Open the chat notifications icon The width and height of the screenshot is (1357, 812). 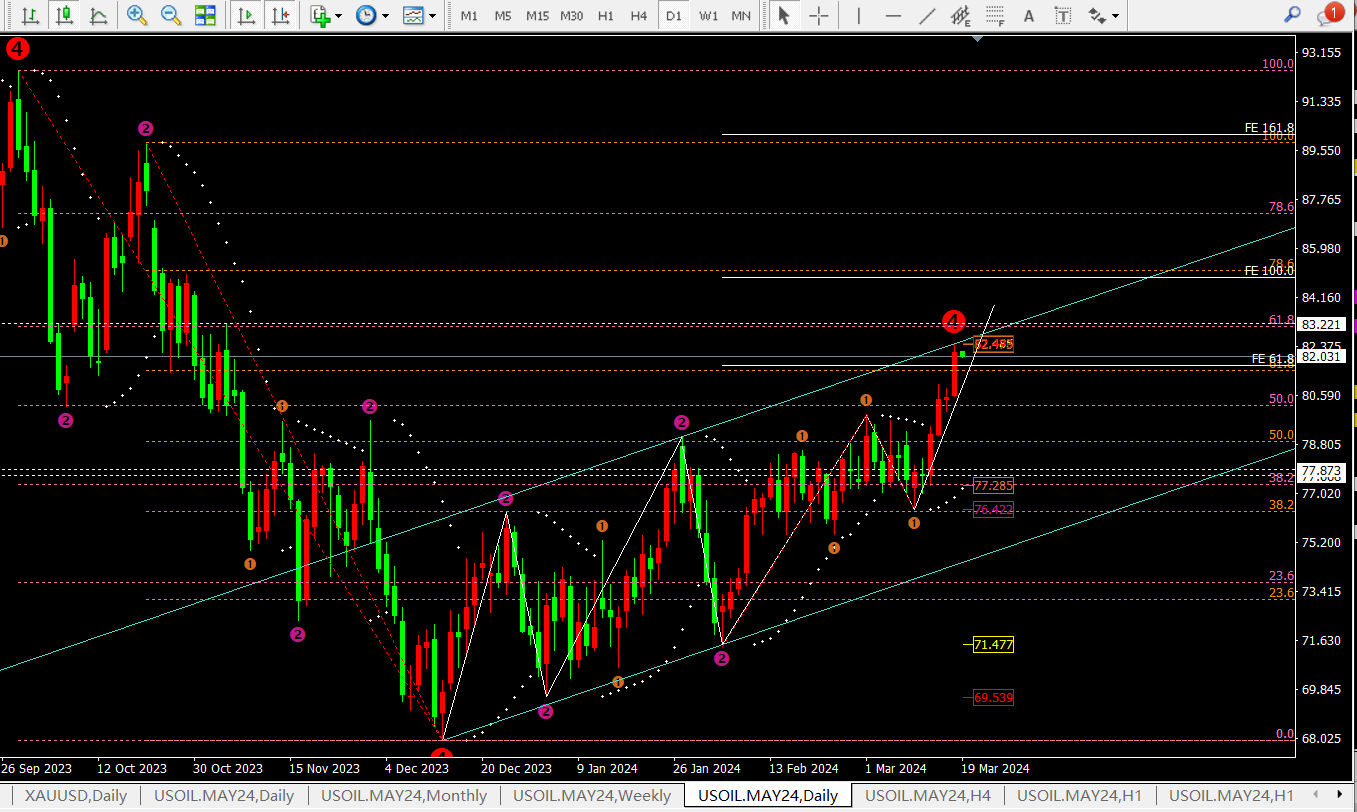tap(1327, 15)
